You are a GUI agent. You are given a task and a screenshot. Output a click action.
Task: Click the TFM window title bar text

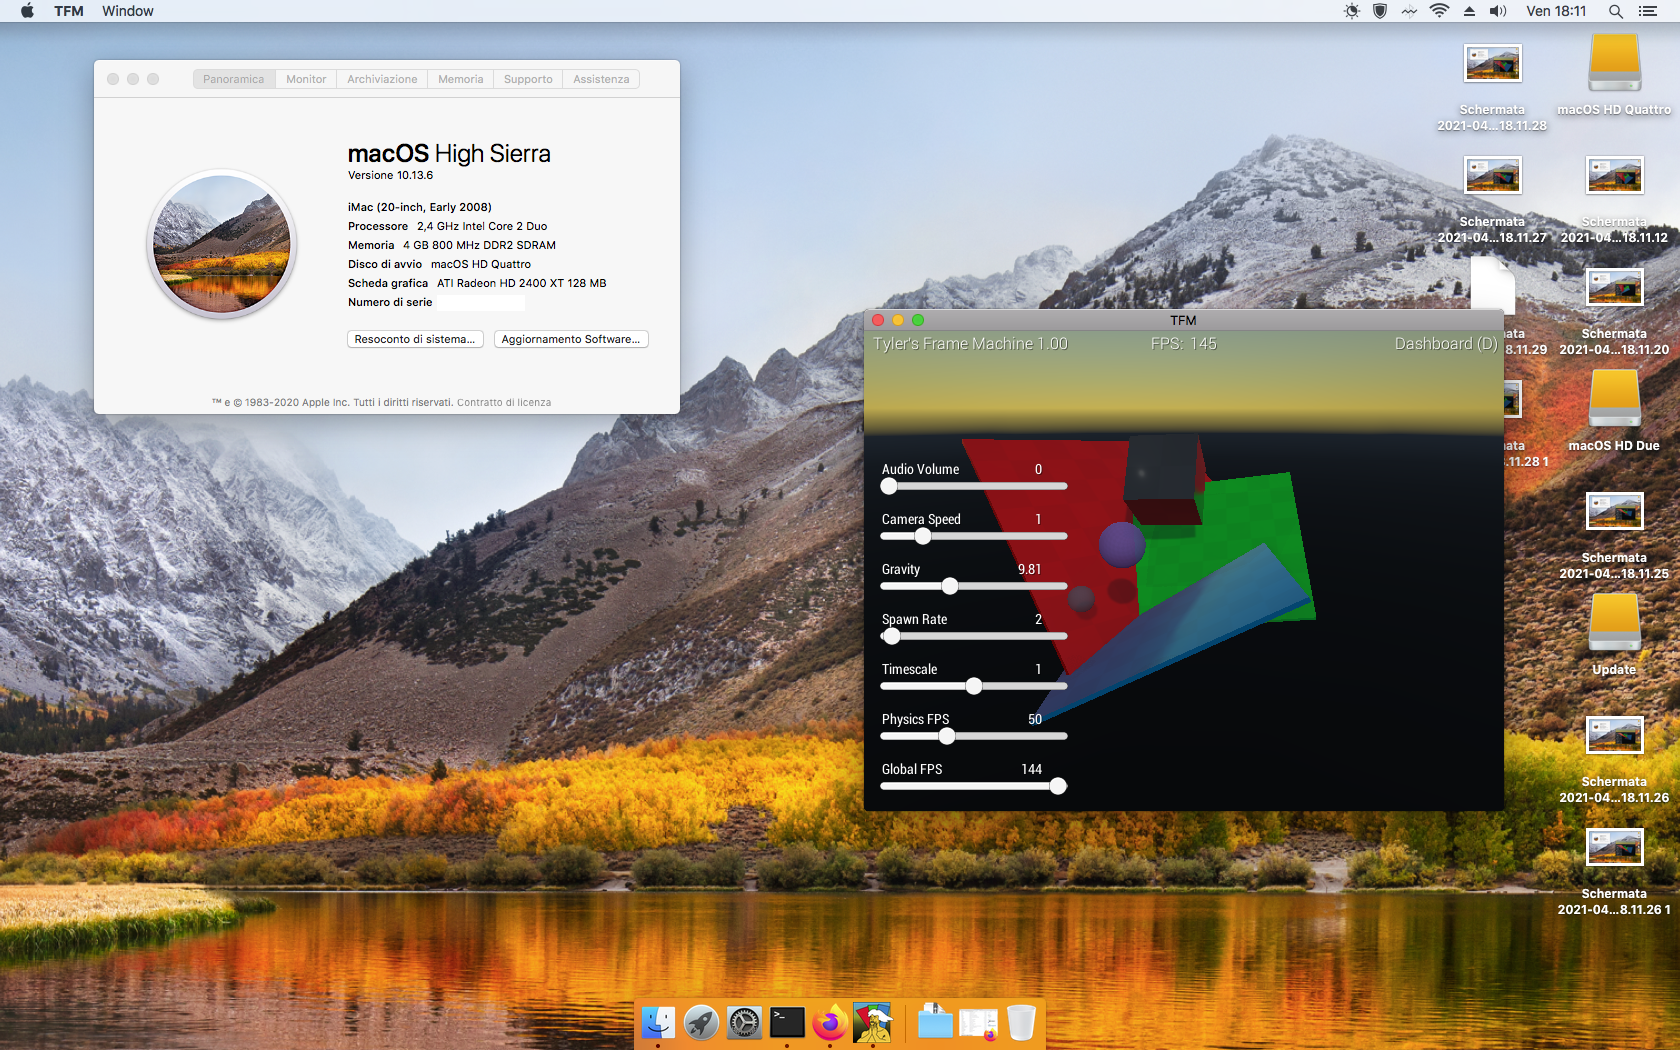tap(1183, 320)
